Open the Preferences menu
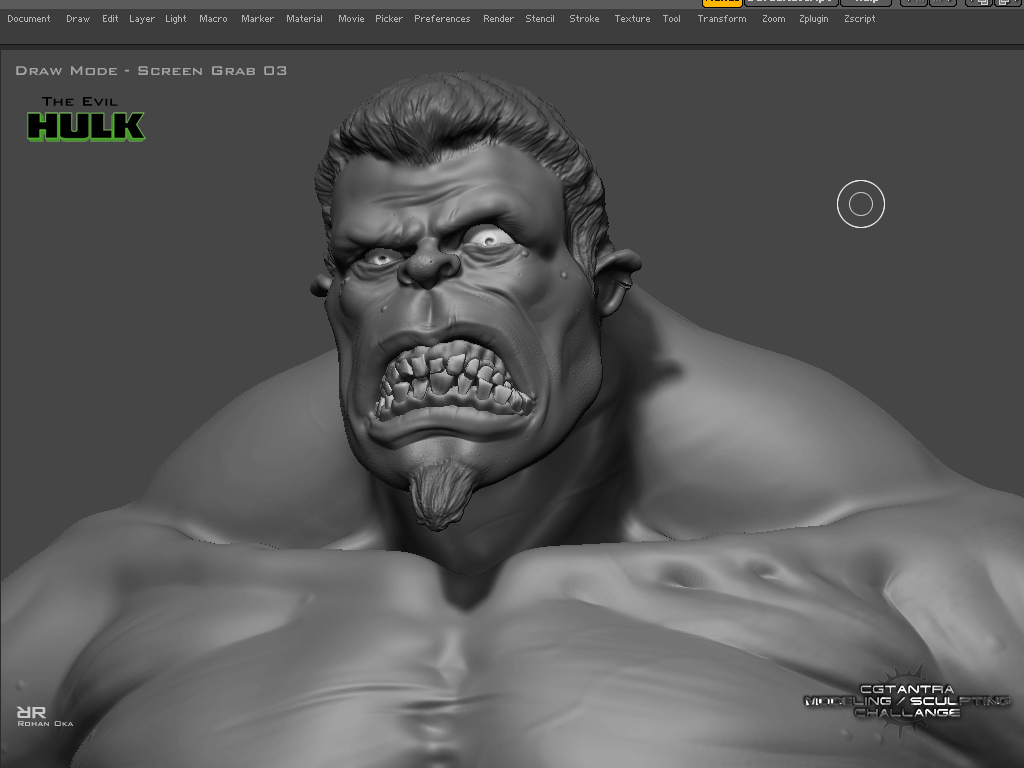This screenshot has height=768, width=1024. (x=442, y=19)
